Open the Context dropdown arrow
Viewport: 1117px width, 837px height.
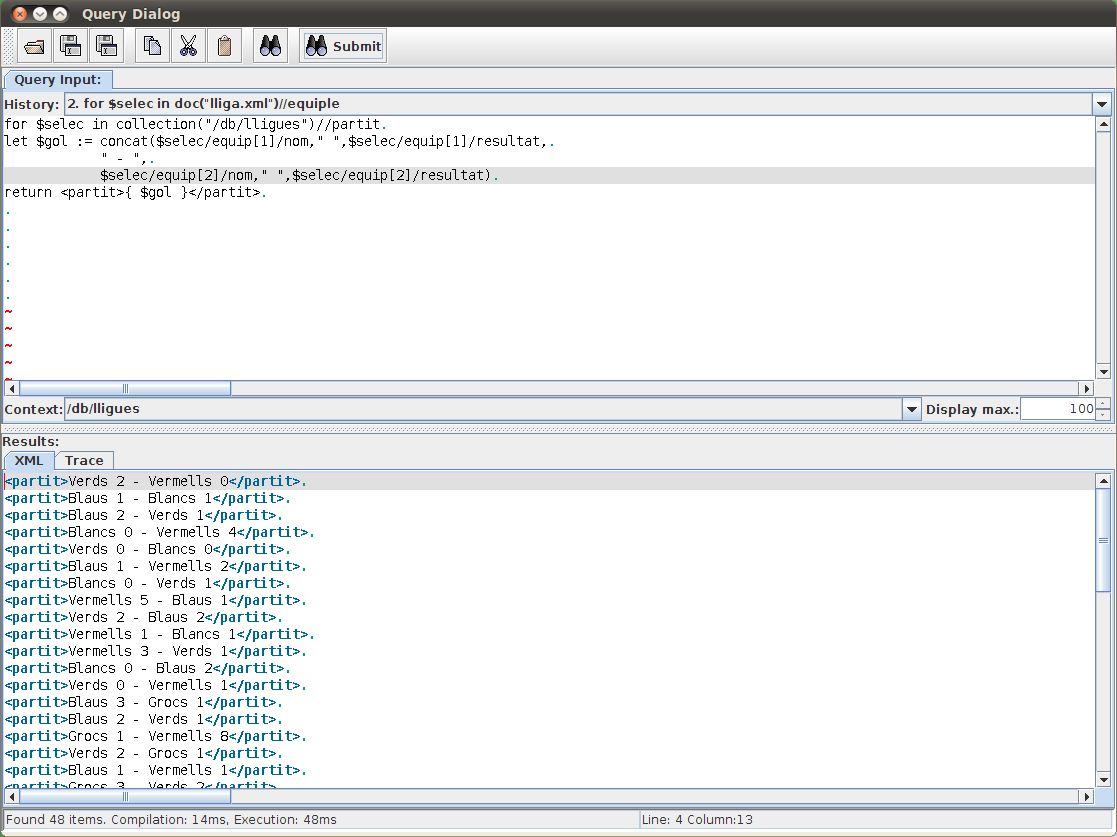(910, 409)
